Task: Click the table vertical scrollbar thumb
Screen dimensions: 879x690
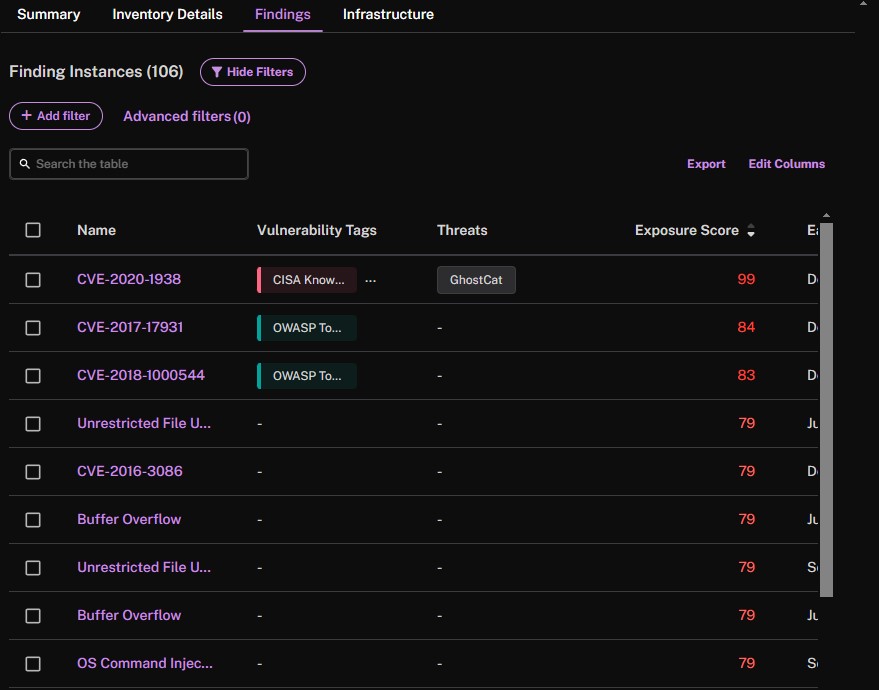Action: coord(826,410)
